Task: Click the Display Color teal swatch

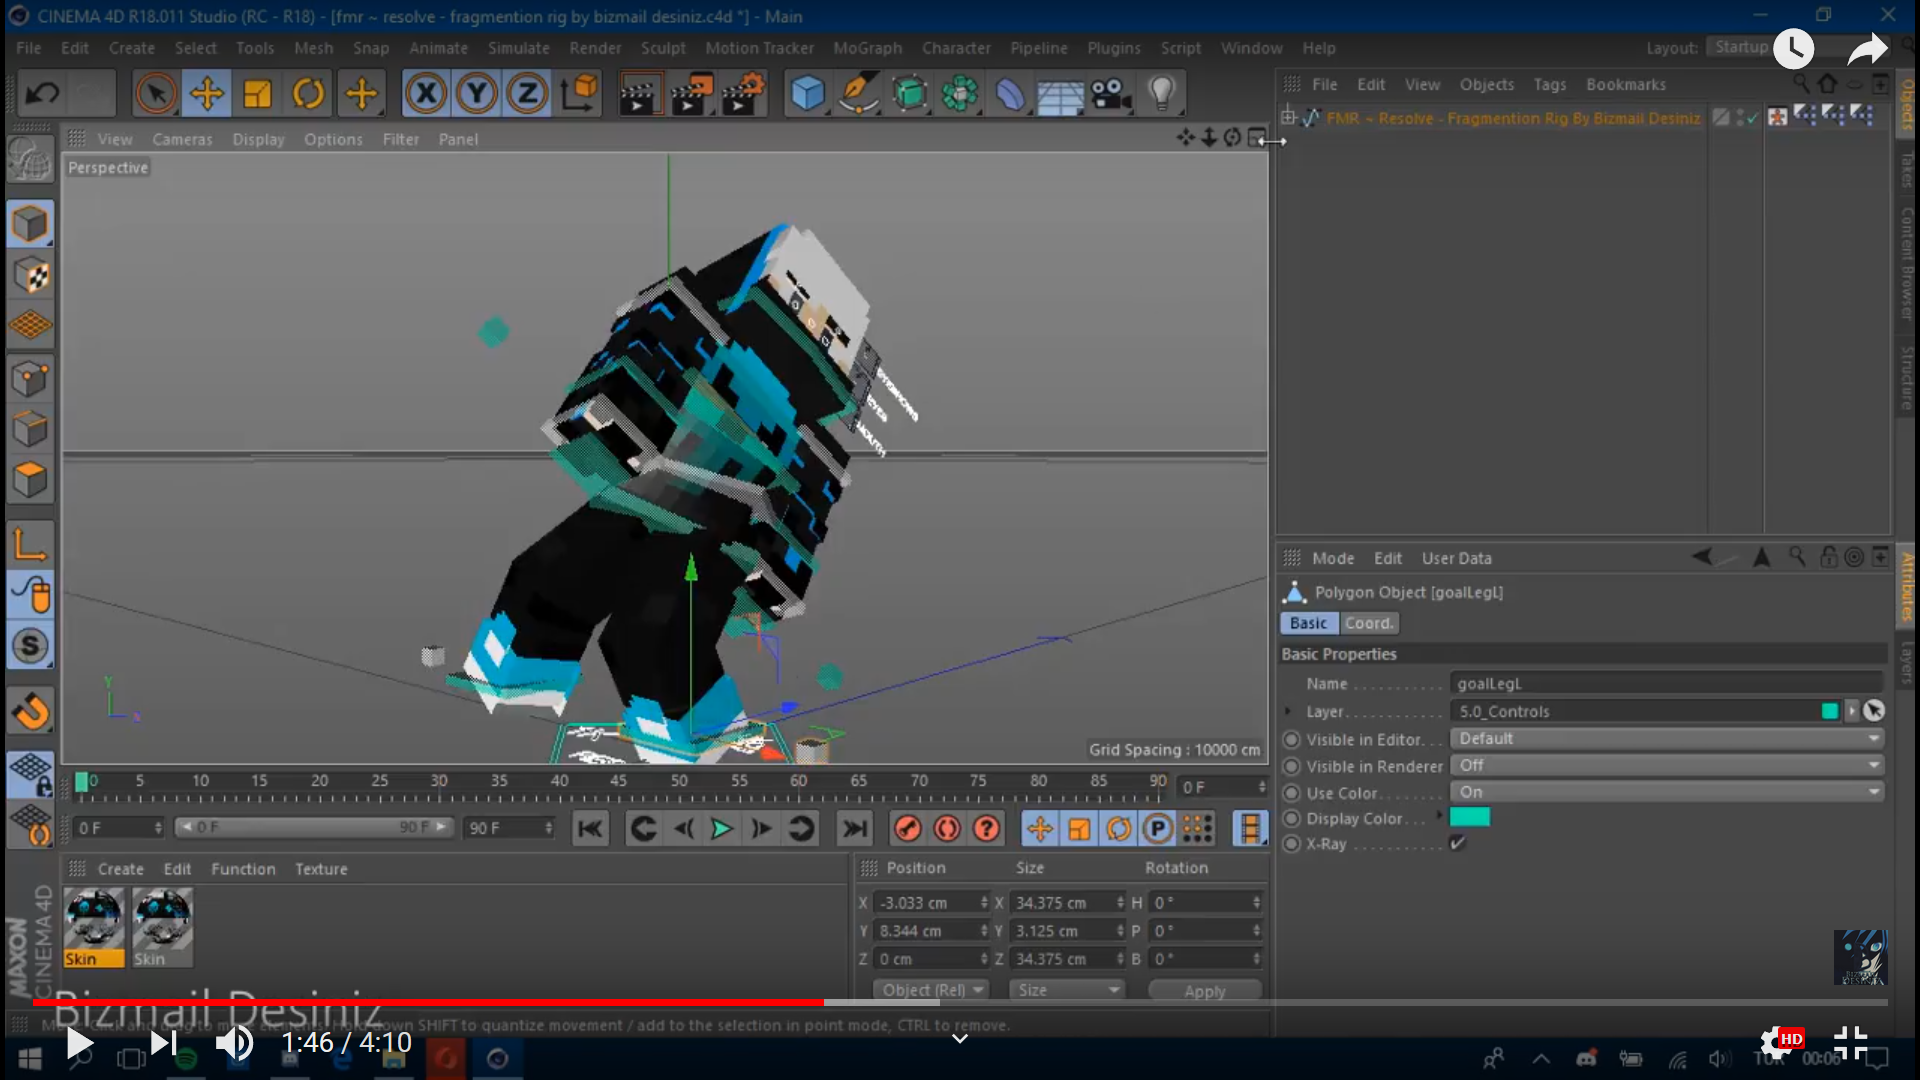Action: point(1470,817)
